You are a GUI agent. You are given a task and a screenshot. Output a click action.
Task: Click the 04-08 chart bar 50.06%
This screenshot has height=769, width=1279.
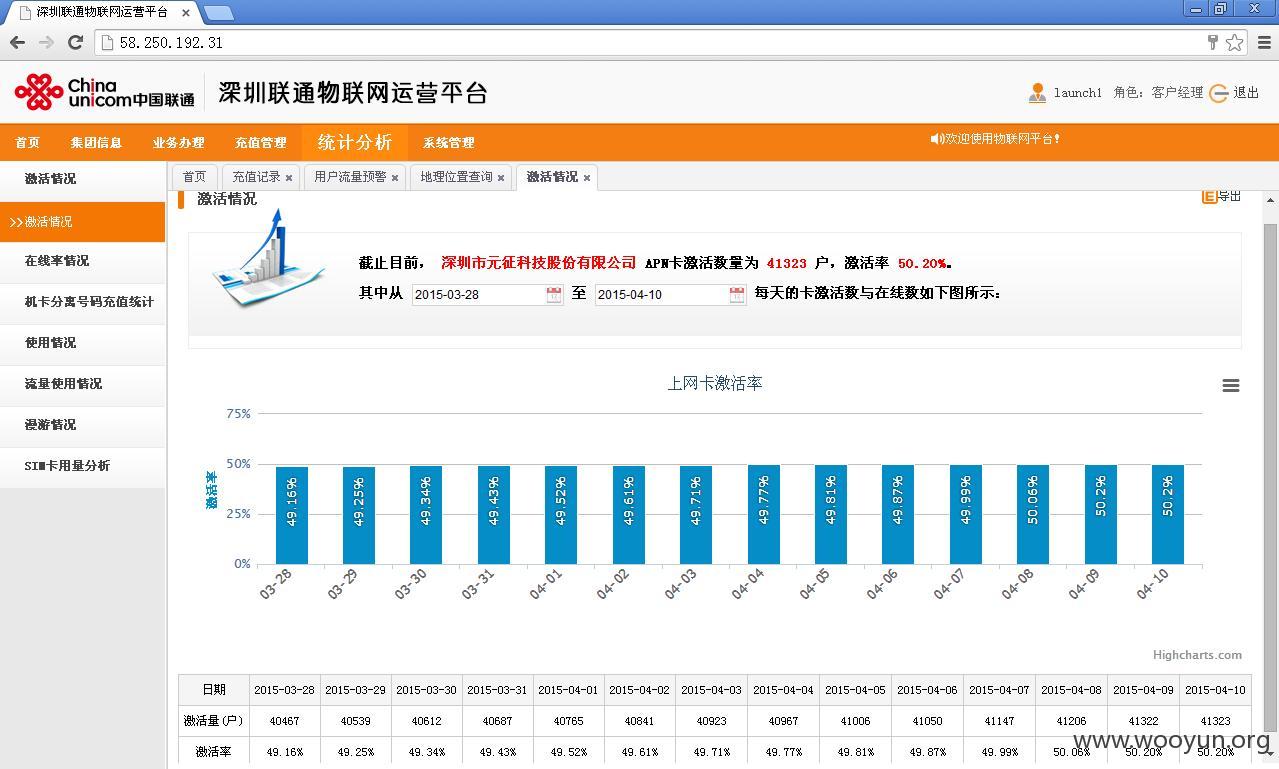(x=1033, y=514)
